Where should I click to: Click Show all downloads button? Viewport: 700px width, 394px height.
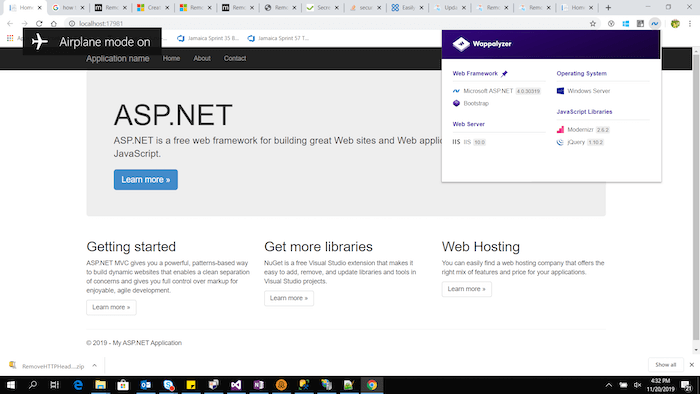666,365
